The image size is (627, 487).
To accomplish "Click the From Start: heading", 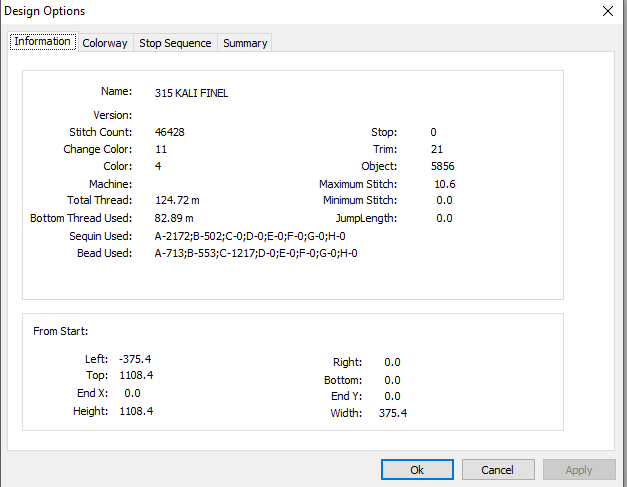I will point(60,331).
